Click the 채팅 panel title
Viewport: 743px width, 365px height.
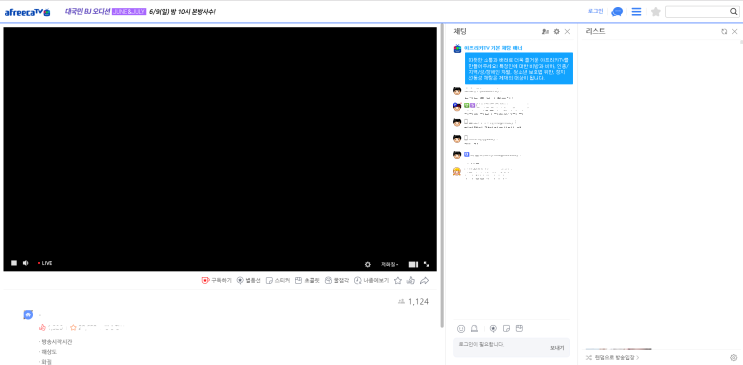460,31
